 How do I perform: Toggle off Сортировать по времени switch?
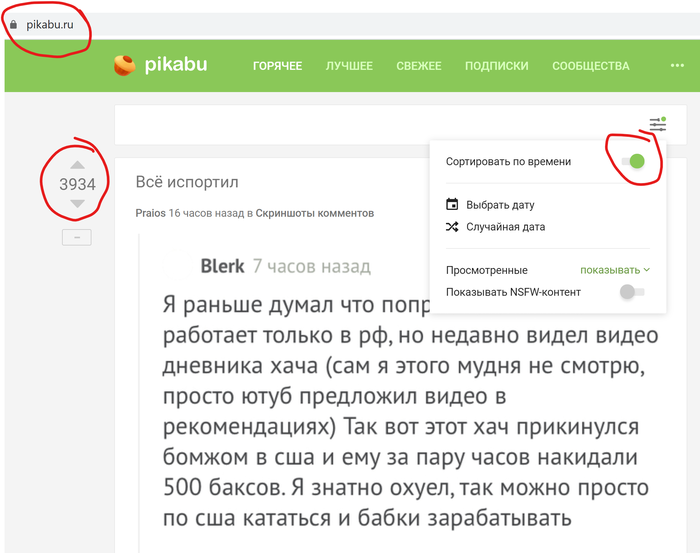(634, 161)
